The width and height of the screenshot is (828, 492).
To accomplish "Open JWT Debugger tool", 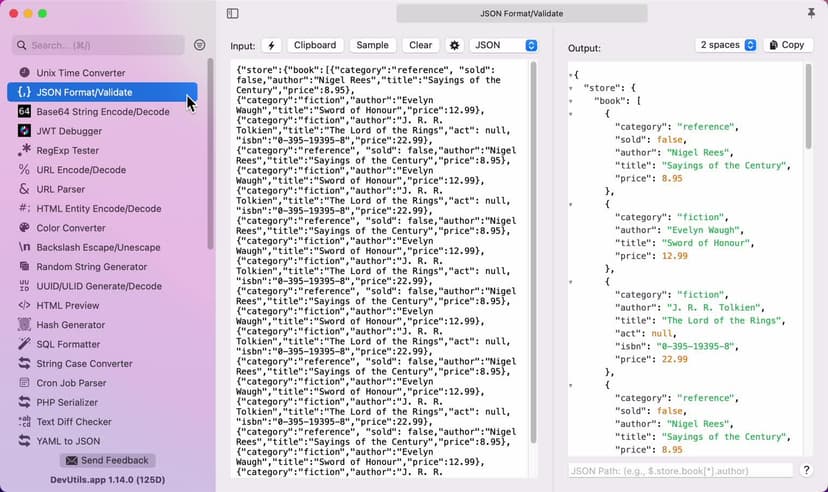I will pos(102,131).
